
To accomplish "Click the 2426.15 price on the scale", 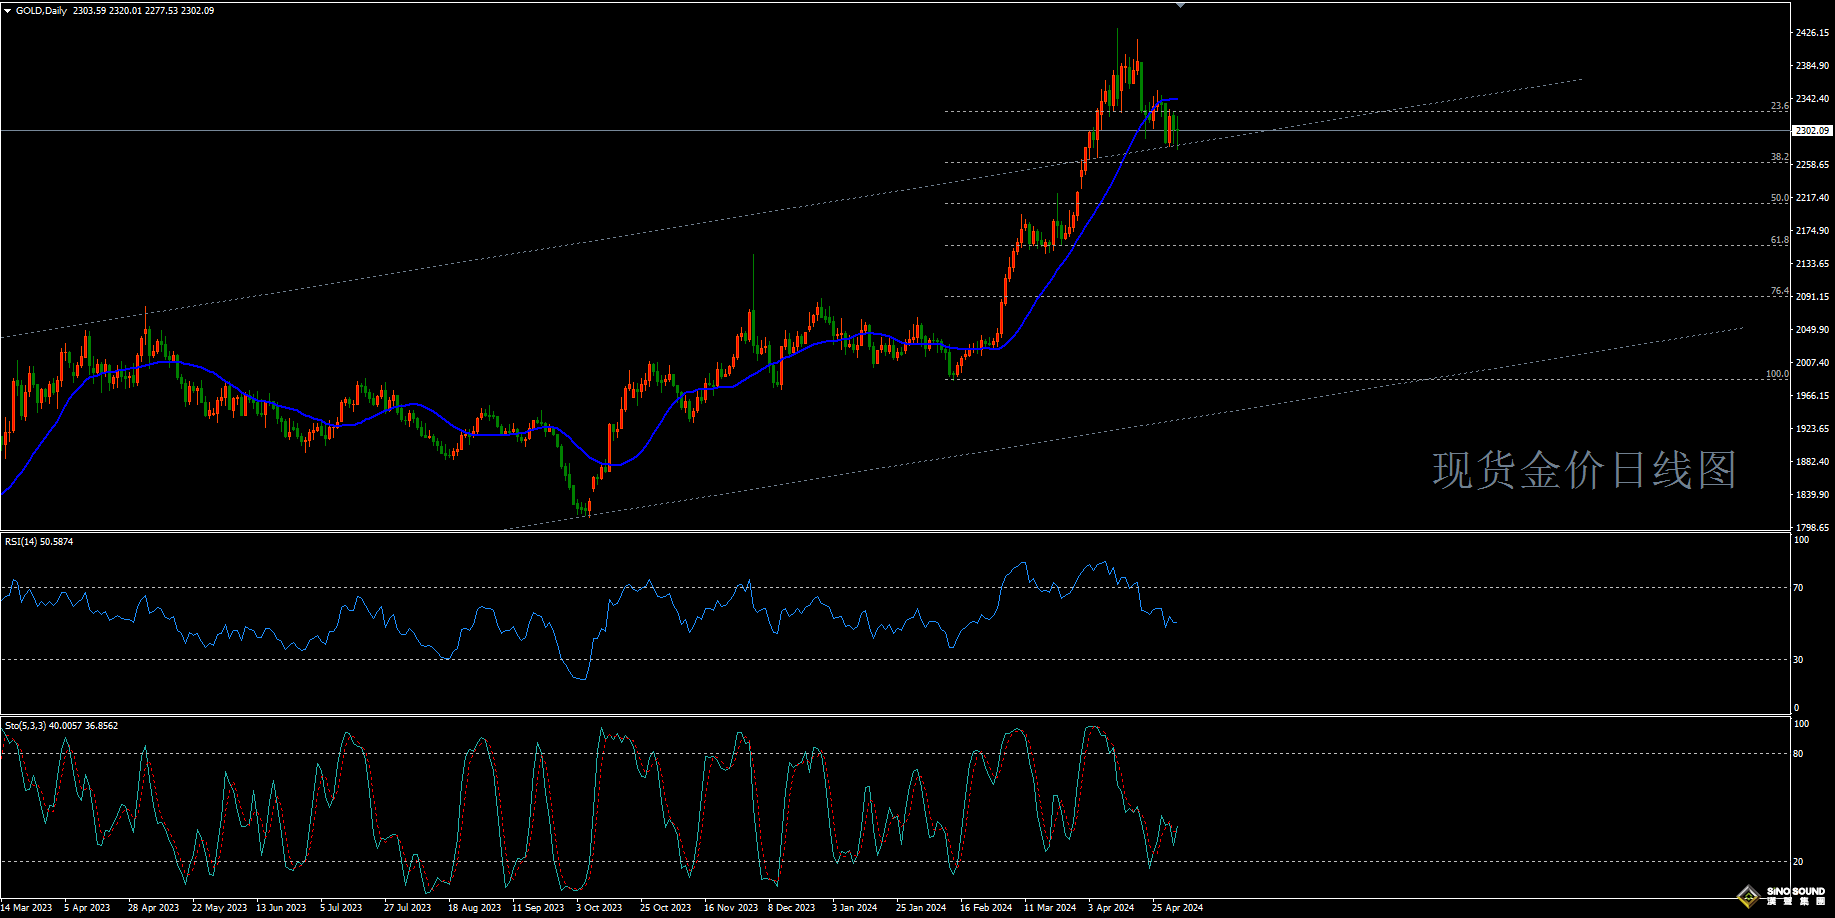I will (x=1812, y=33).
